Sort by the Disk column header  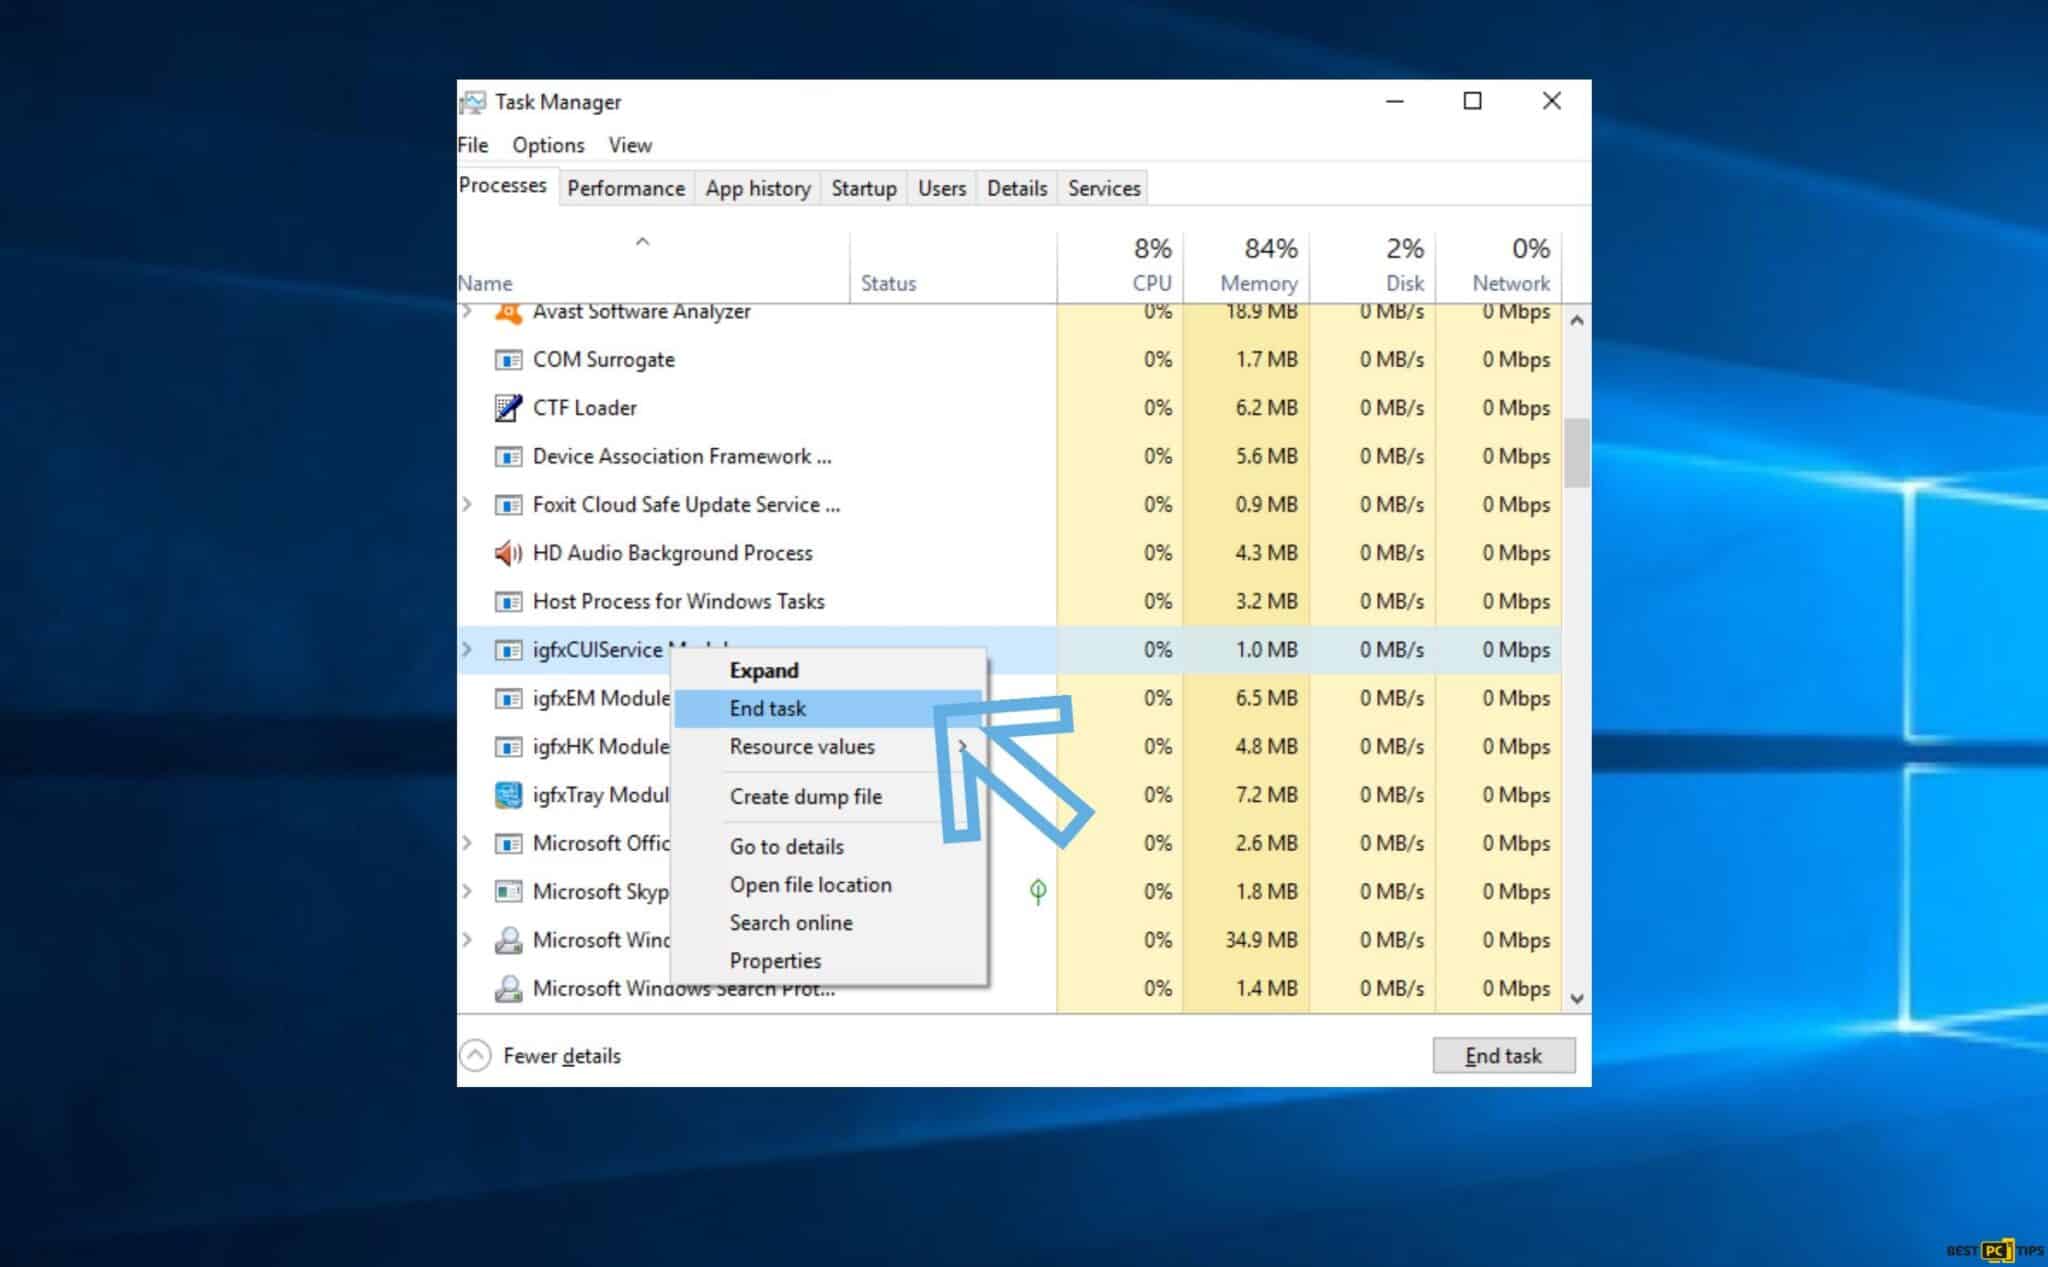1373,268
